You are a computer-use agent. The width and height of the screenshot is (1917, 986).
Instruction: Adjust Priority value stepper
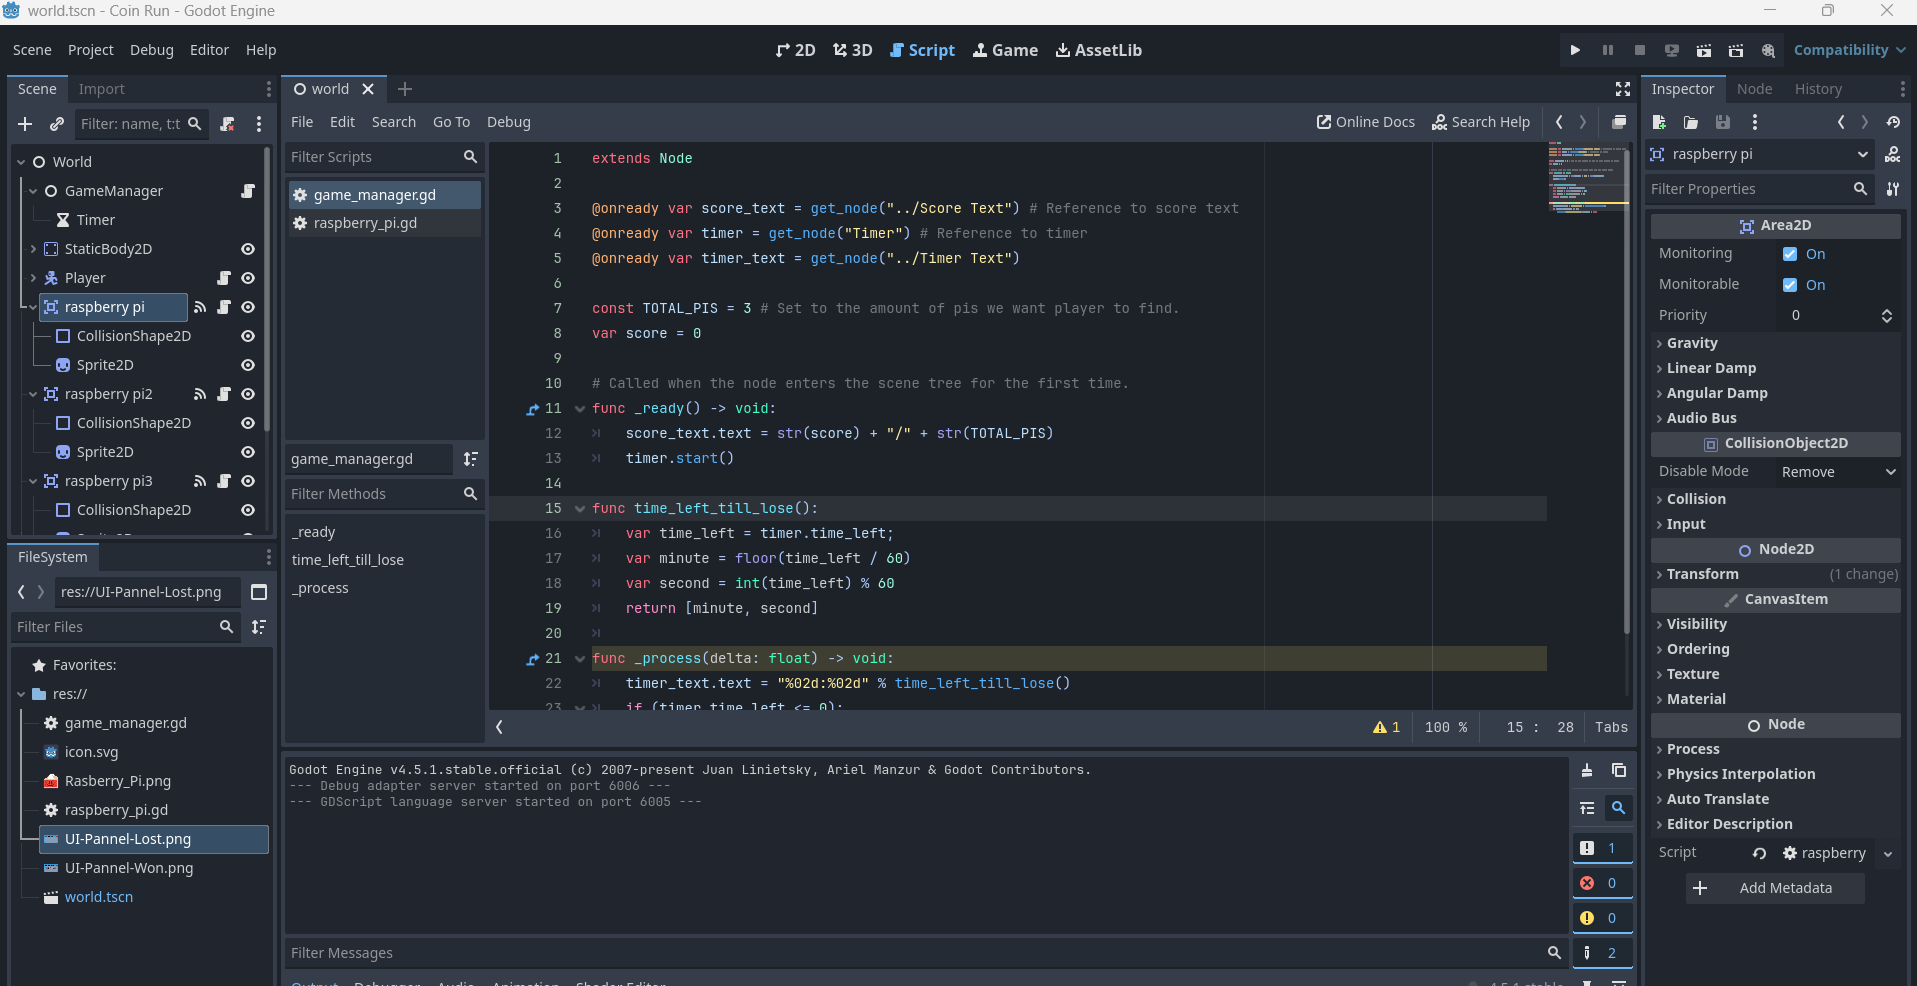click(1886, 315)
